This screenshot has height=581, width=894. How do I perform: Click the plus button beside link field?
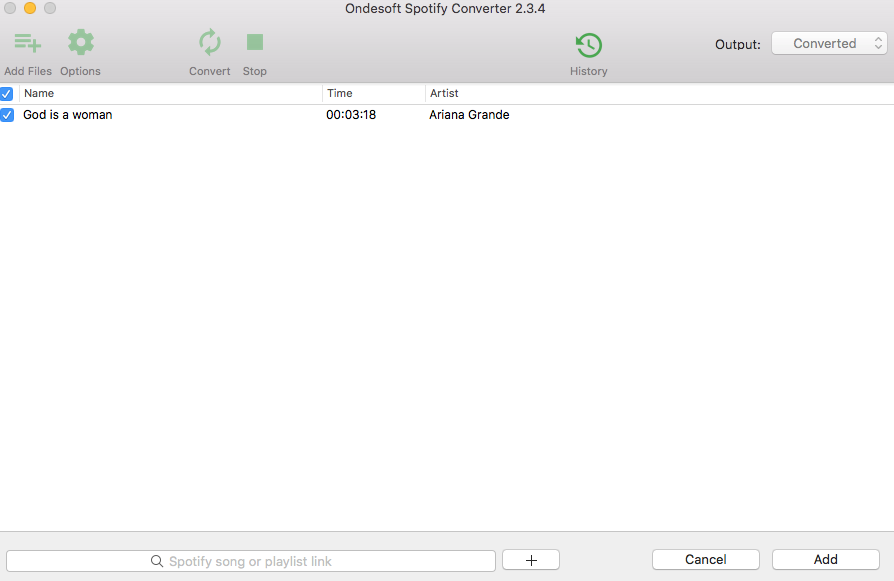click(x=531, y=560)
